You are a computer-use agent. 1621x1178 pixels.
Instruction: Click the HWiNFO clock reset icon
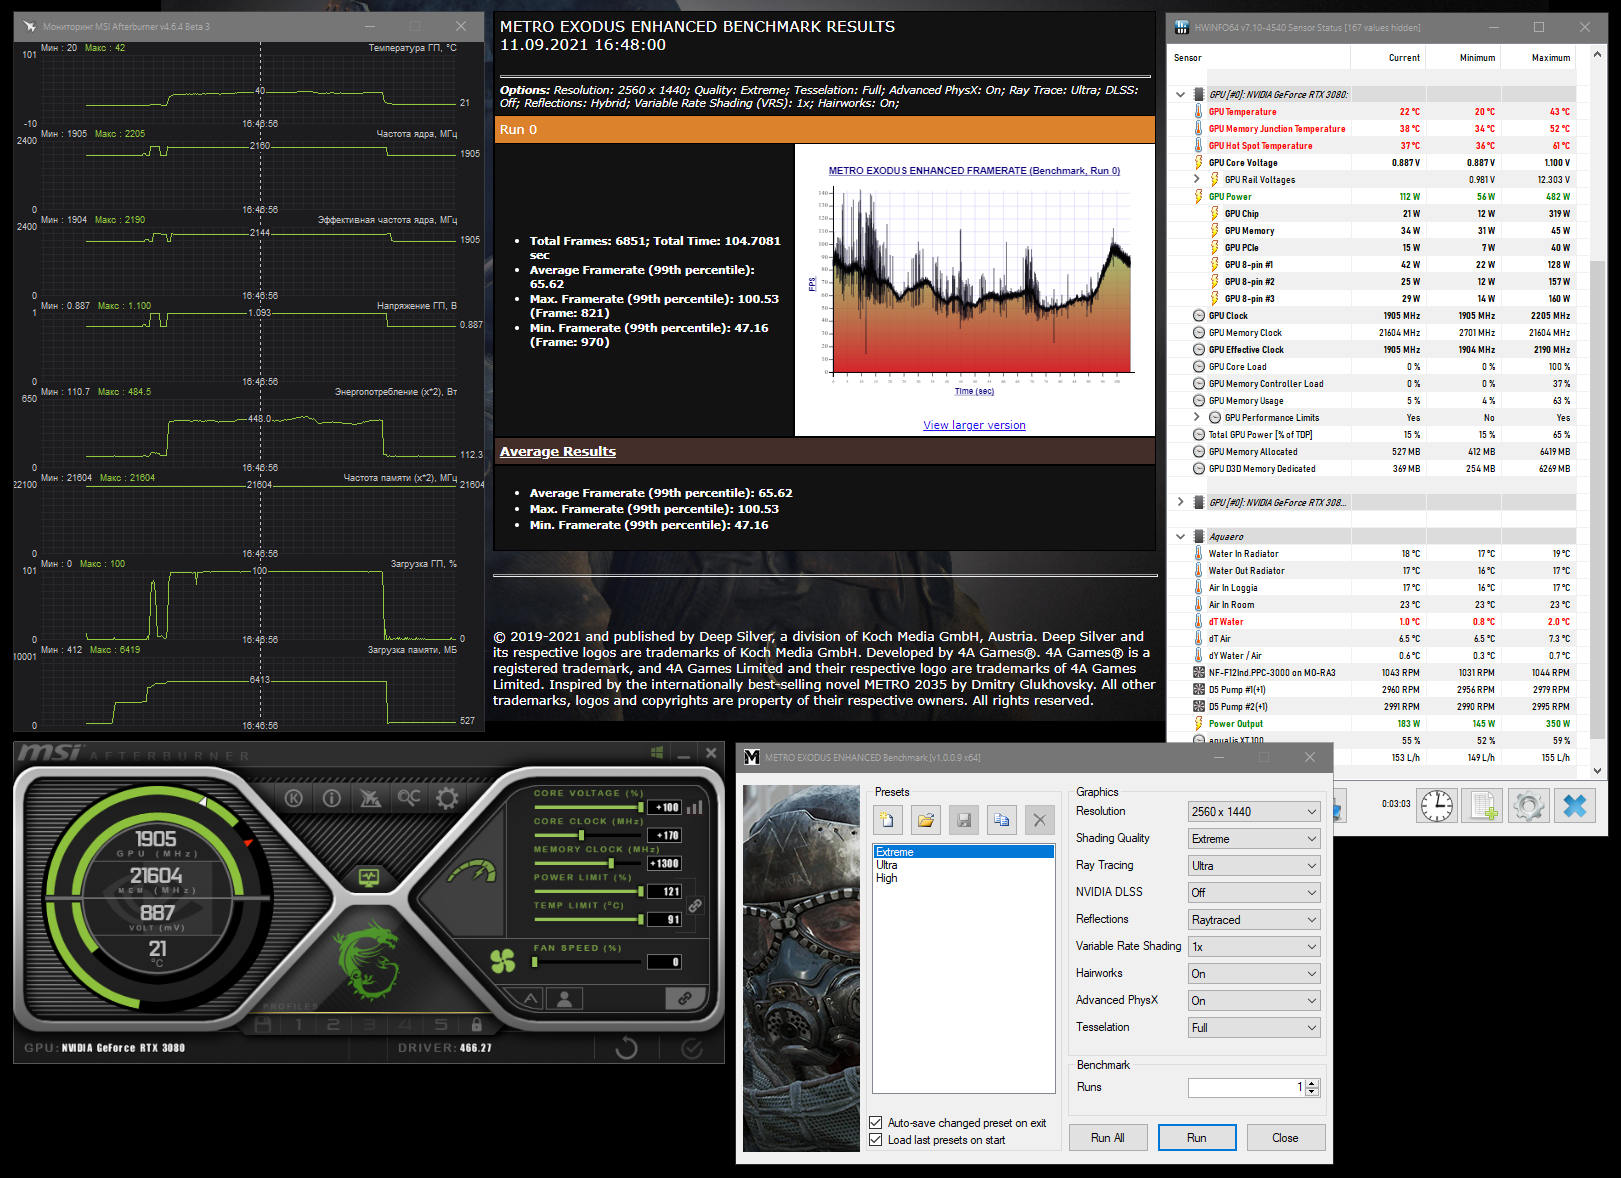point(1437,805)
